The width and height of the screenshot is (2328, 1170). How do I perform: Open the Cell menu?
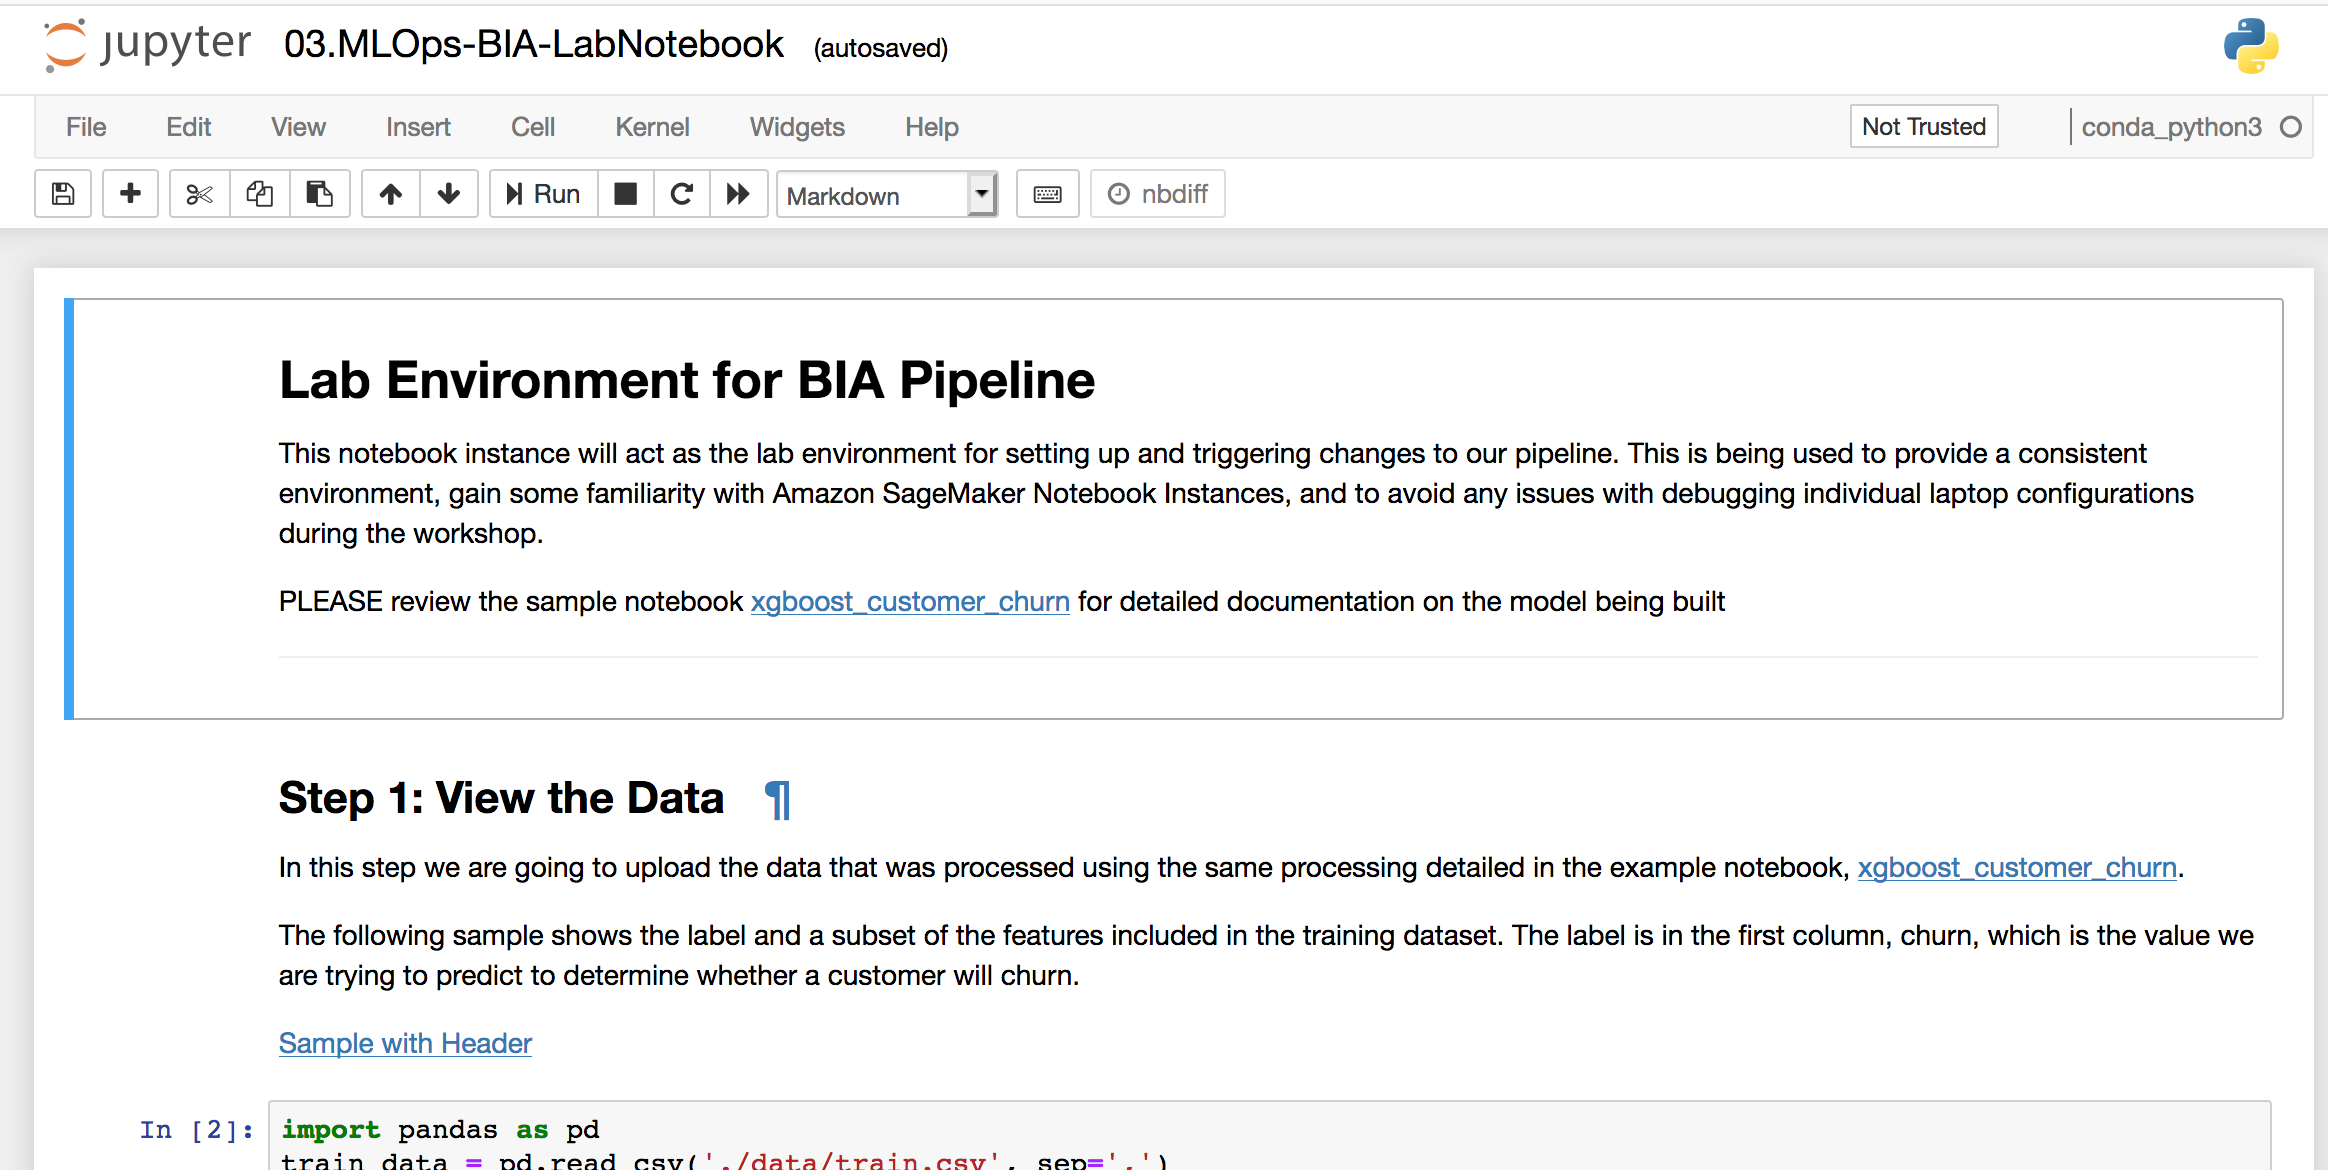pyautogui.click(x=533, y=127)
